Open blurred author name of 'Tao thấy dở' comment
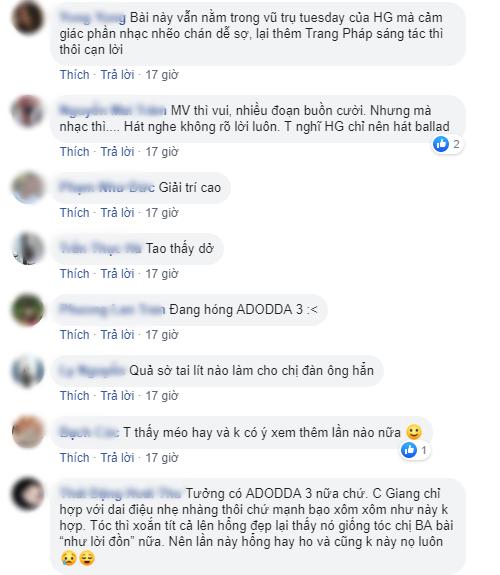The image size is (500, 575). click(101, 248)
